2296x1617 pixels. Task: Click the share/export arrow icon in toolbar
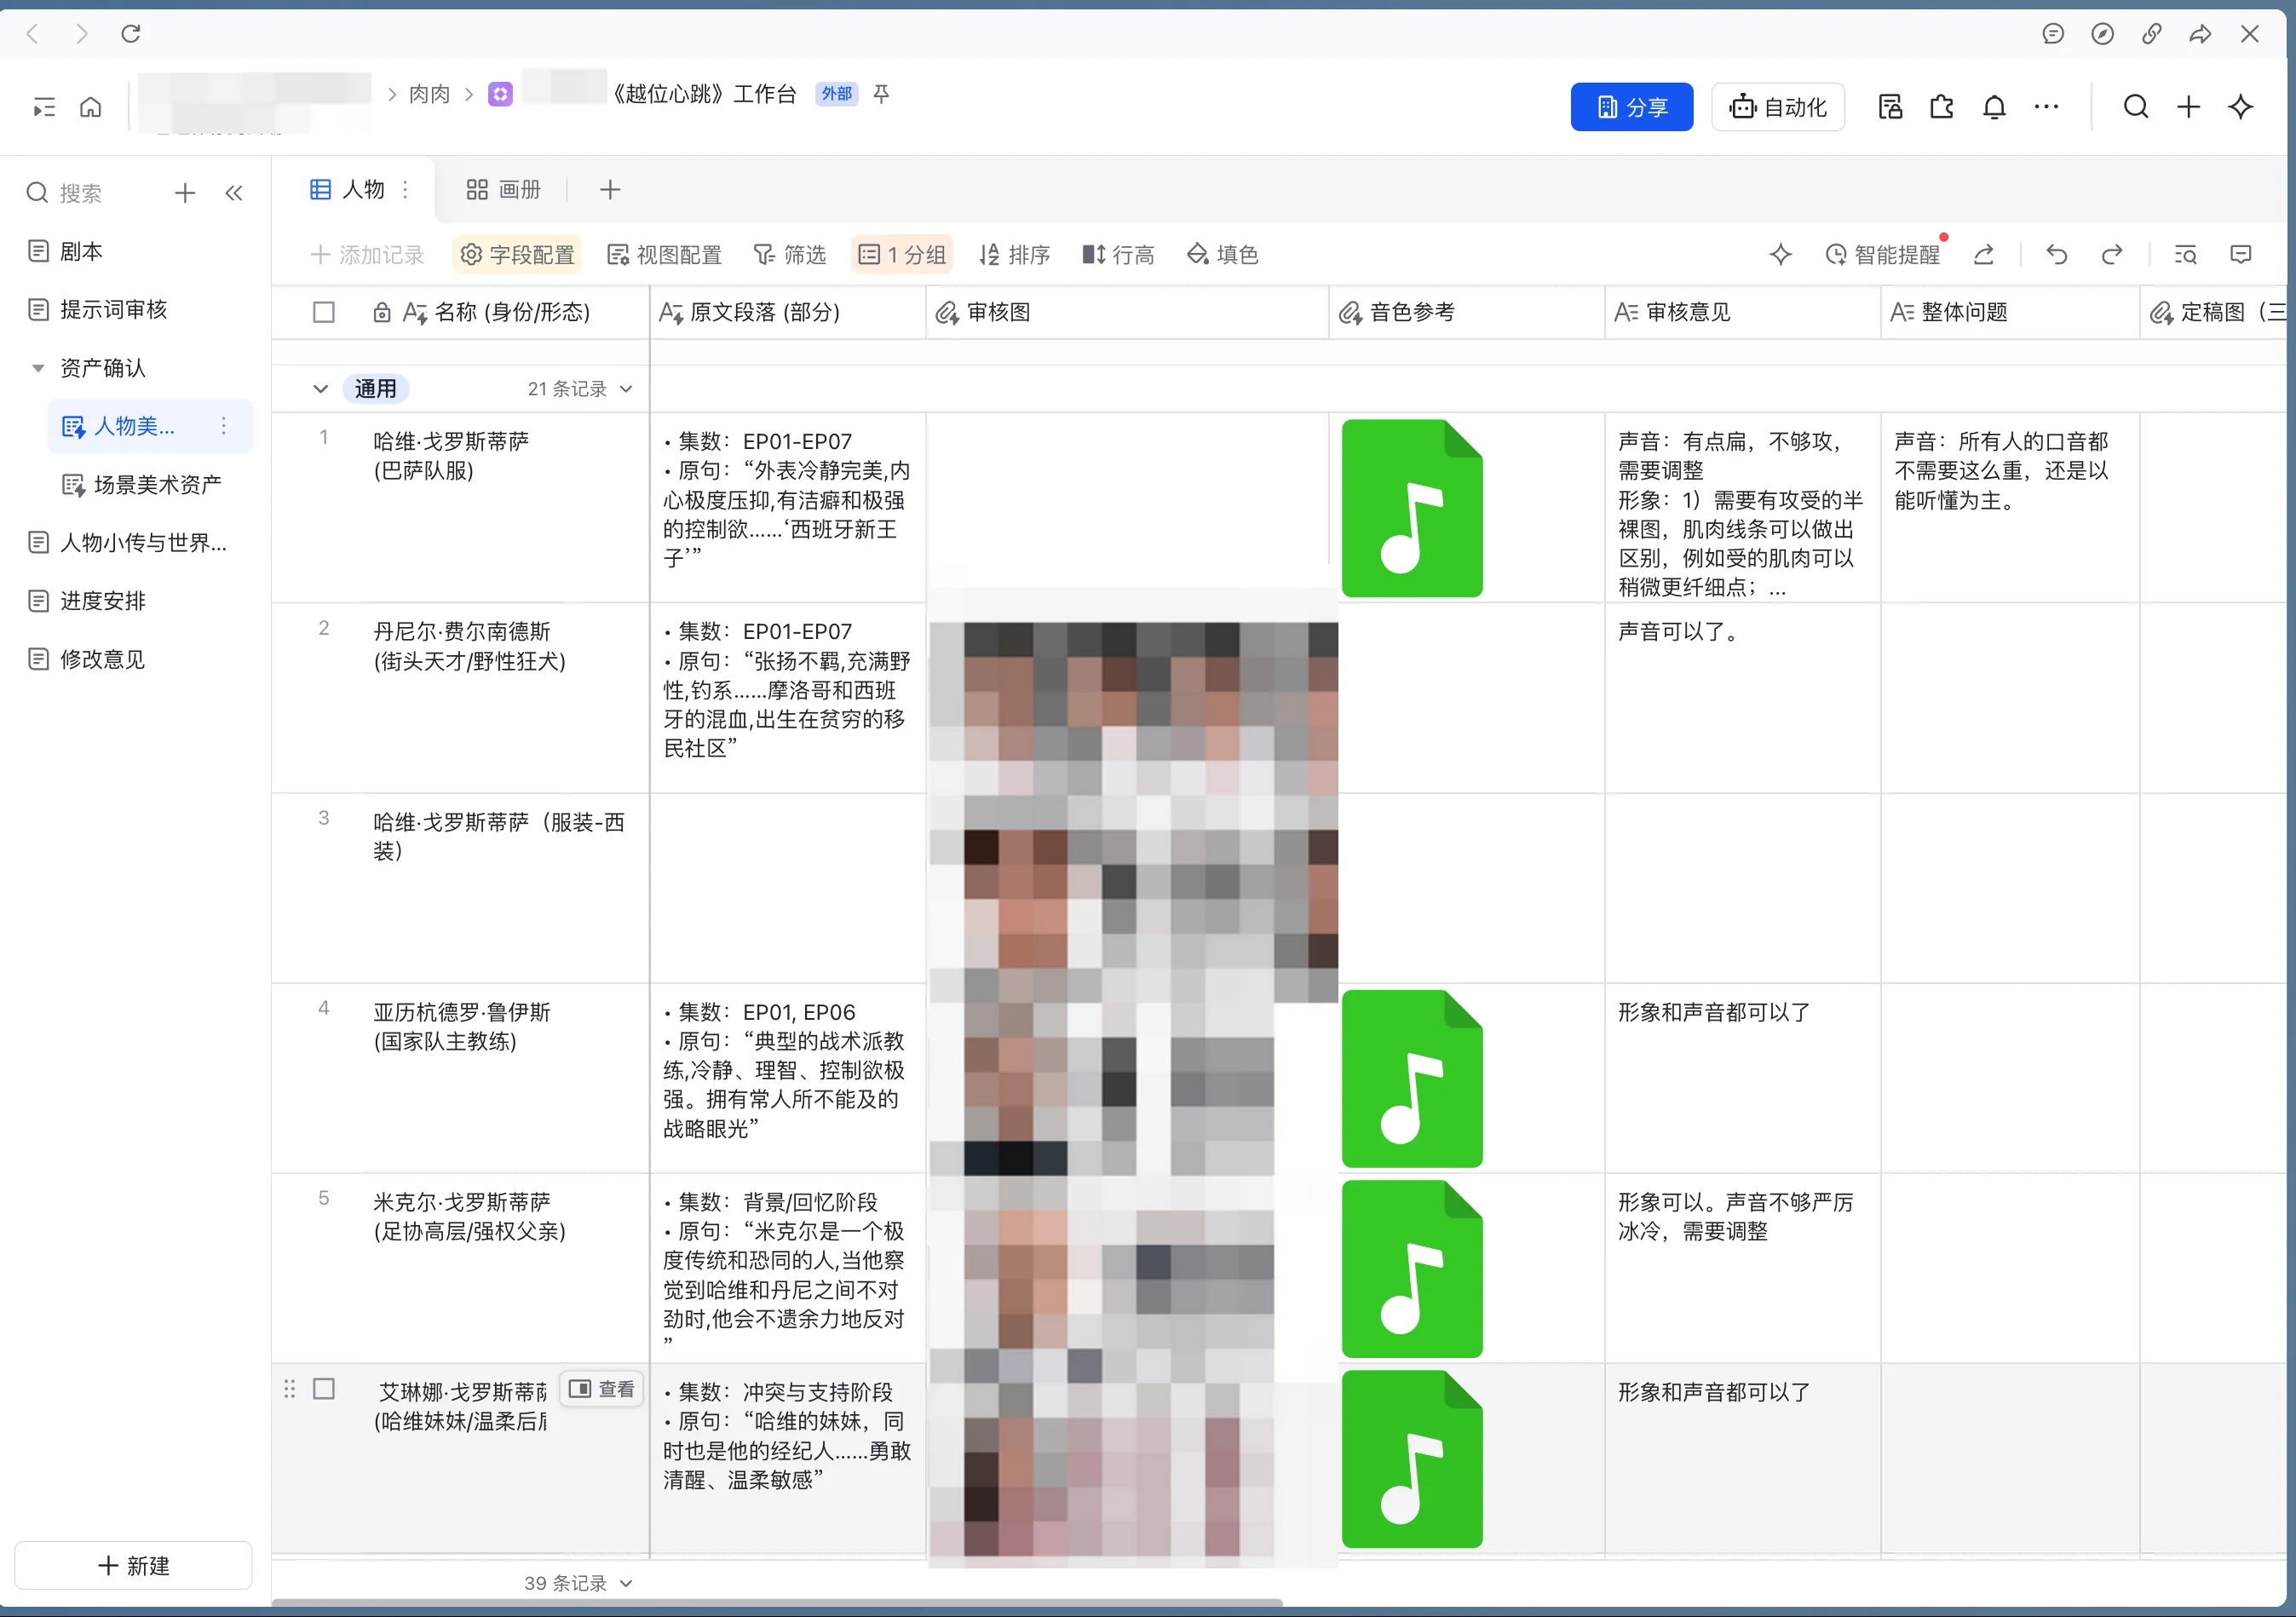(x=1984, y=255)
